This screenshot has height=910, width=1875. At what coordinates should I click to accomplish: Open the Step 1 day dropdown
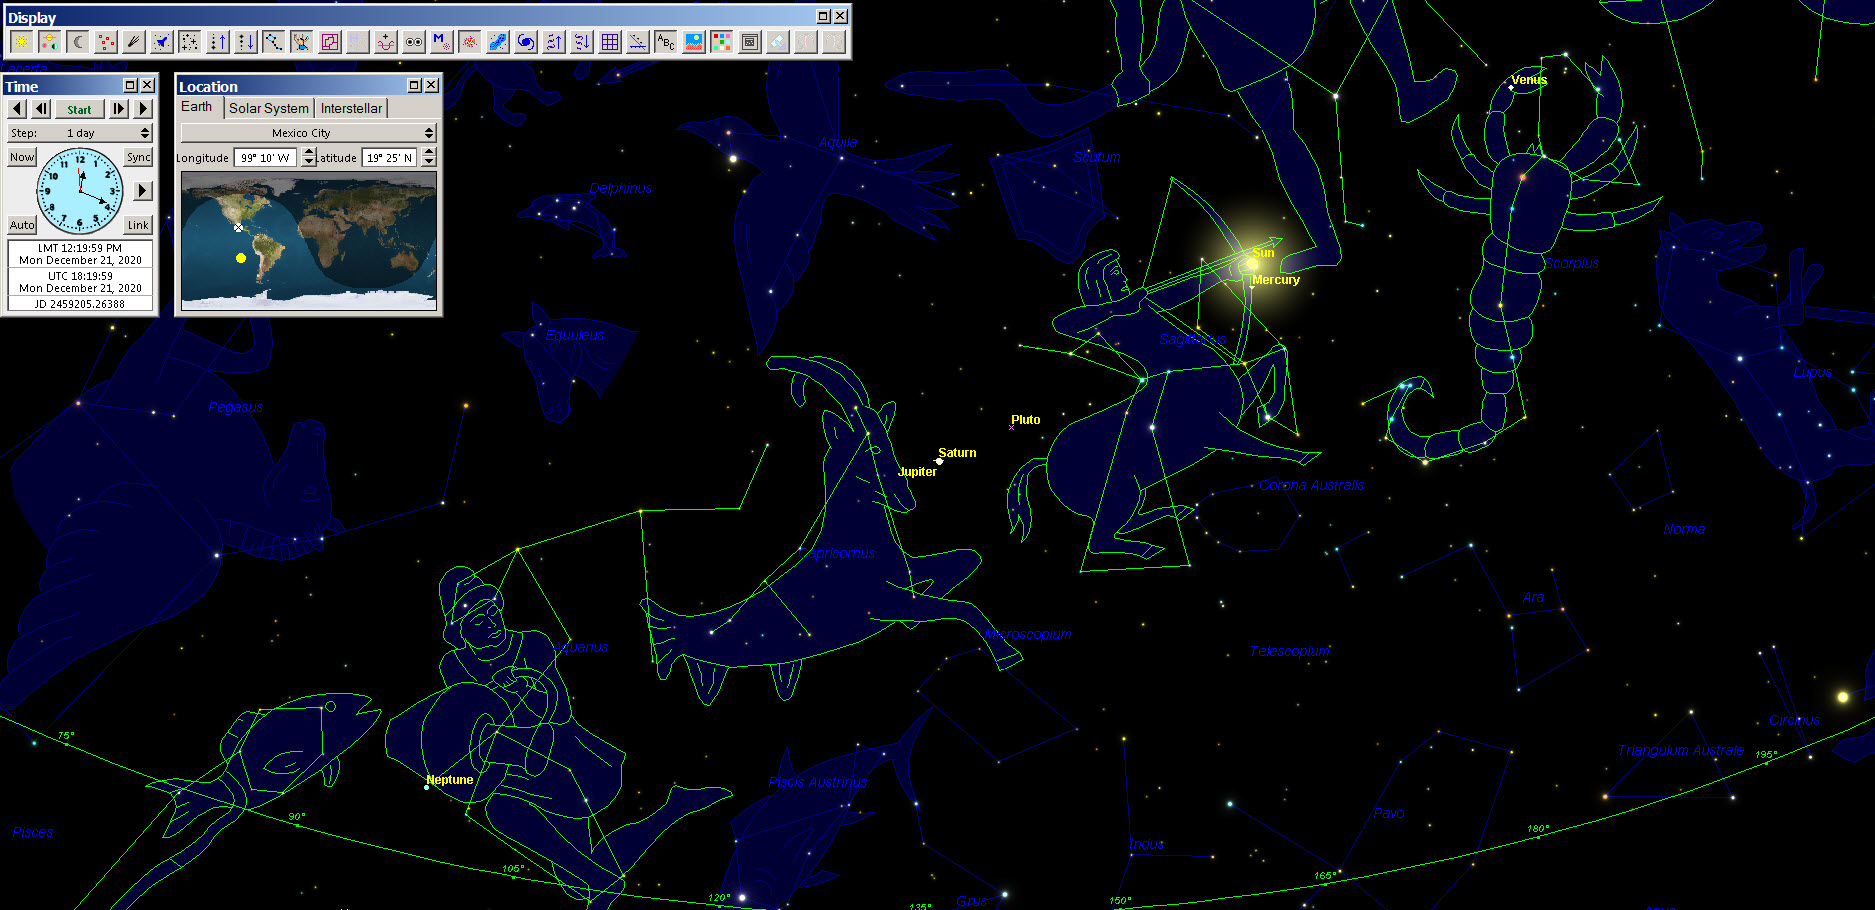tap(79, 133)
